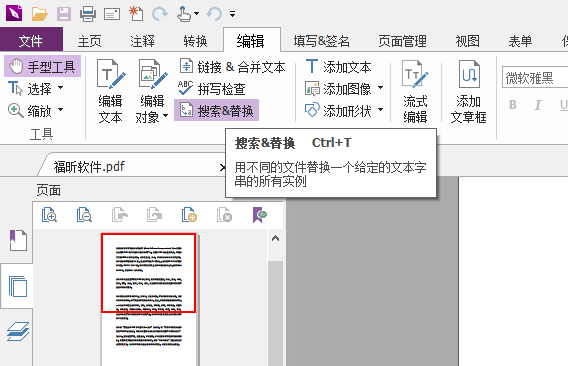Screen dimensions: 568x366
Task: Click the pages panel scrollbar thumb
Action: pyautogui.click(x=275, y=313)
